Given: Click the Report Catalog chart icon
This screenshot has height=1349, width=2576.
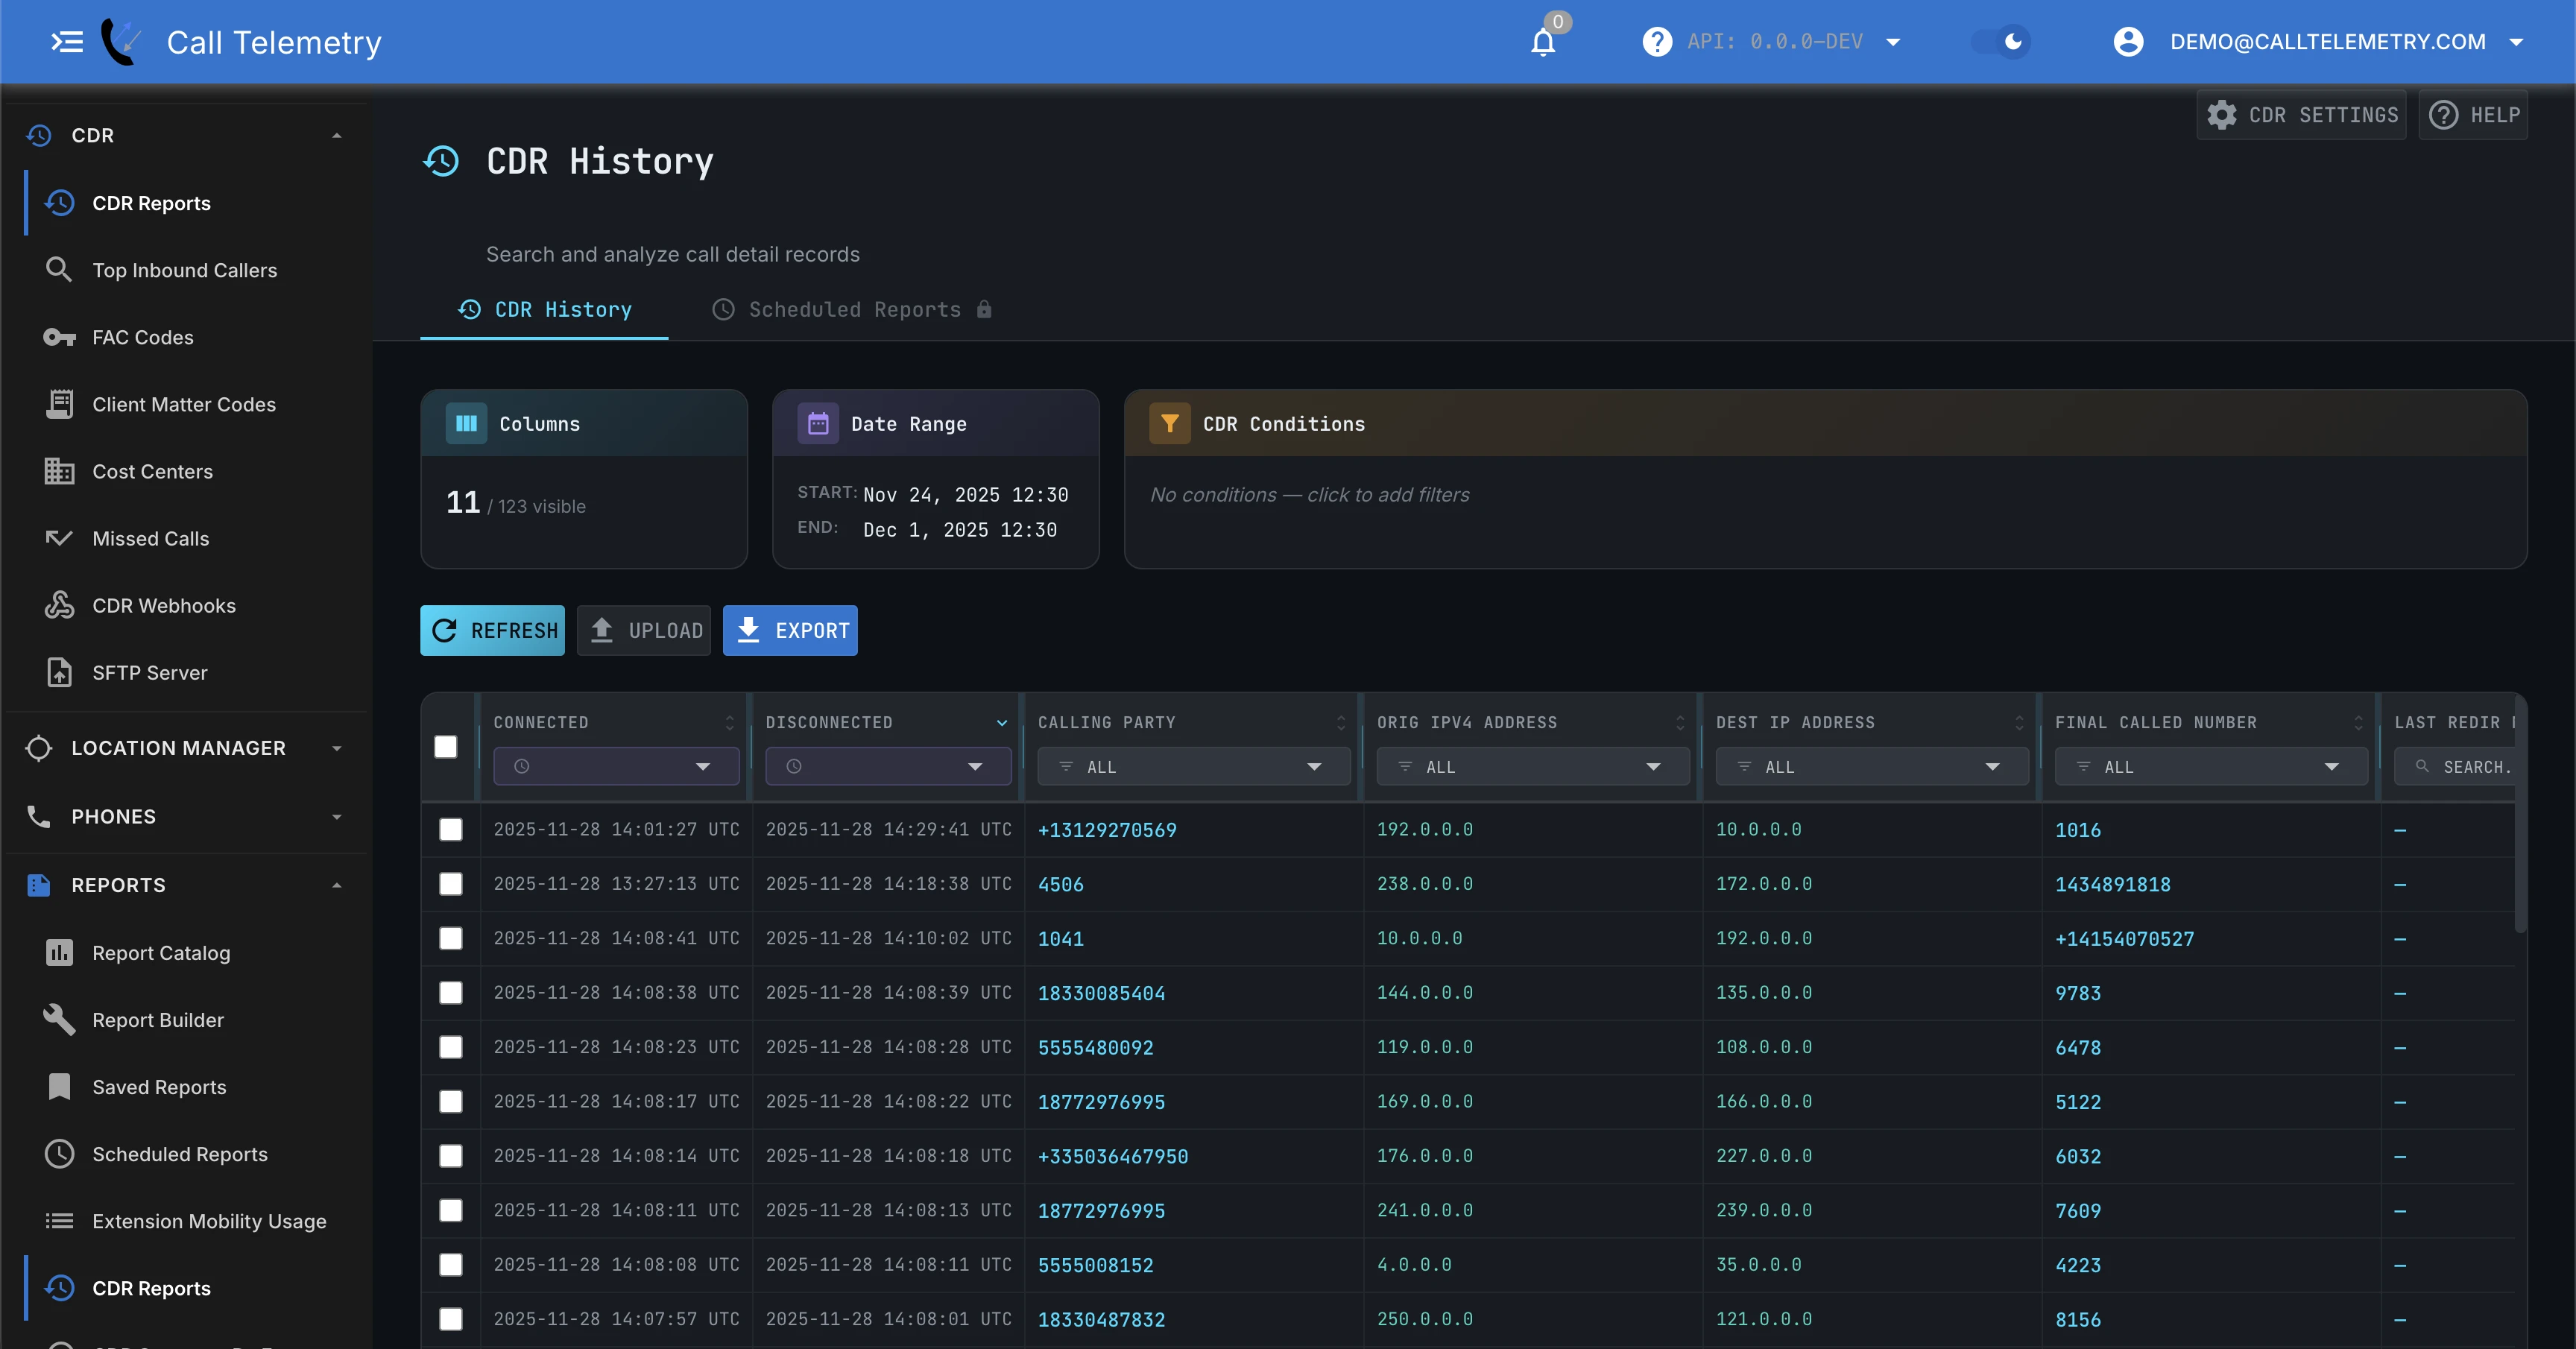Looking at the screenshot, I should pos(59,952).
